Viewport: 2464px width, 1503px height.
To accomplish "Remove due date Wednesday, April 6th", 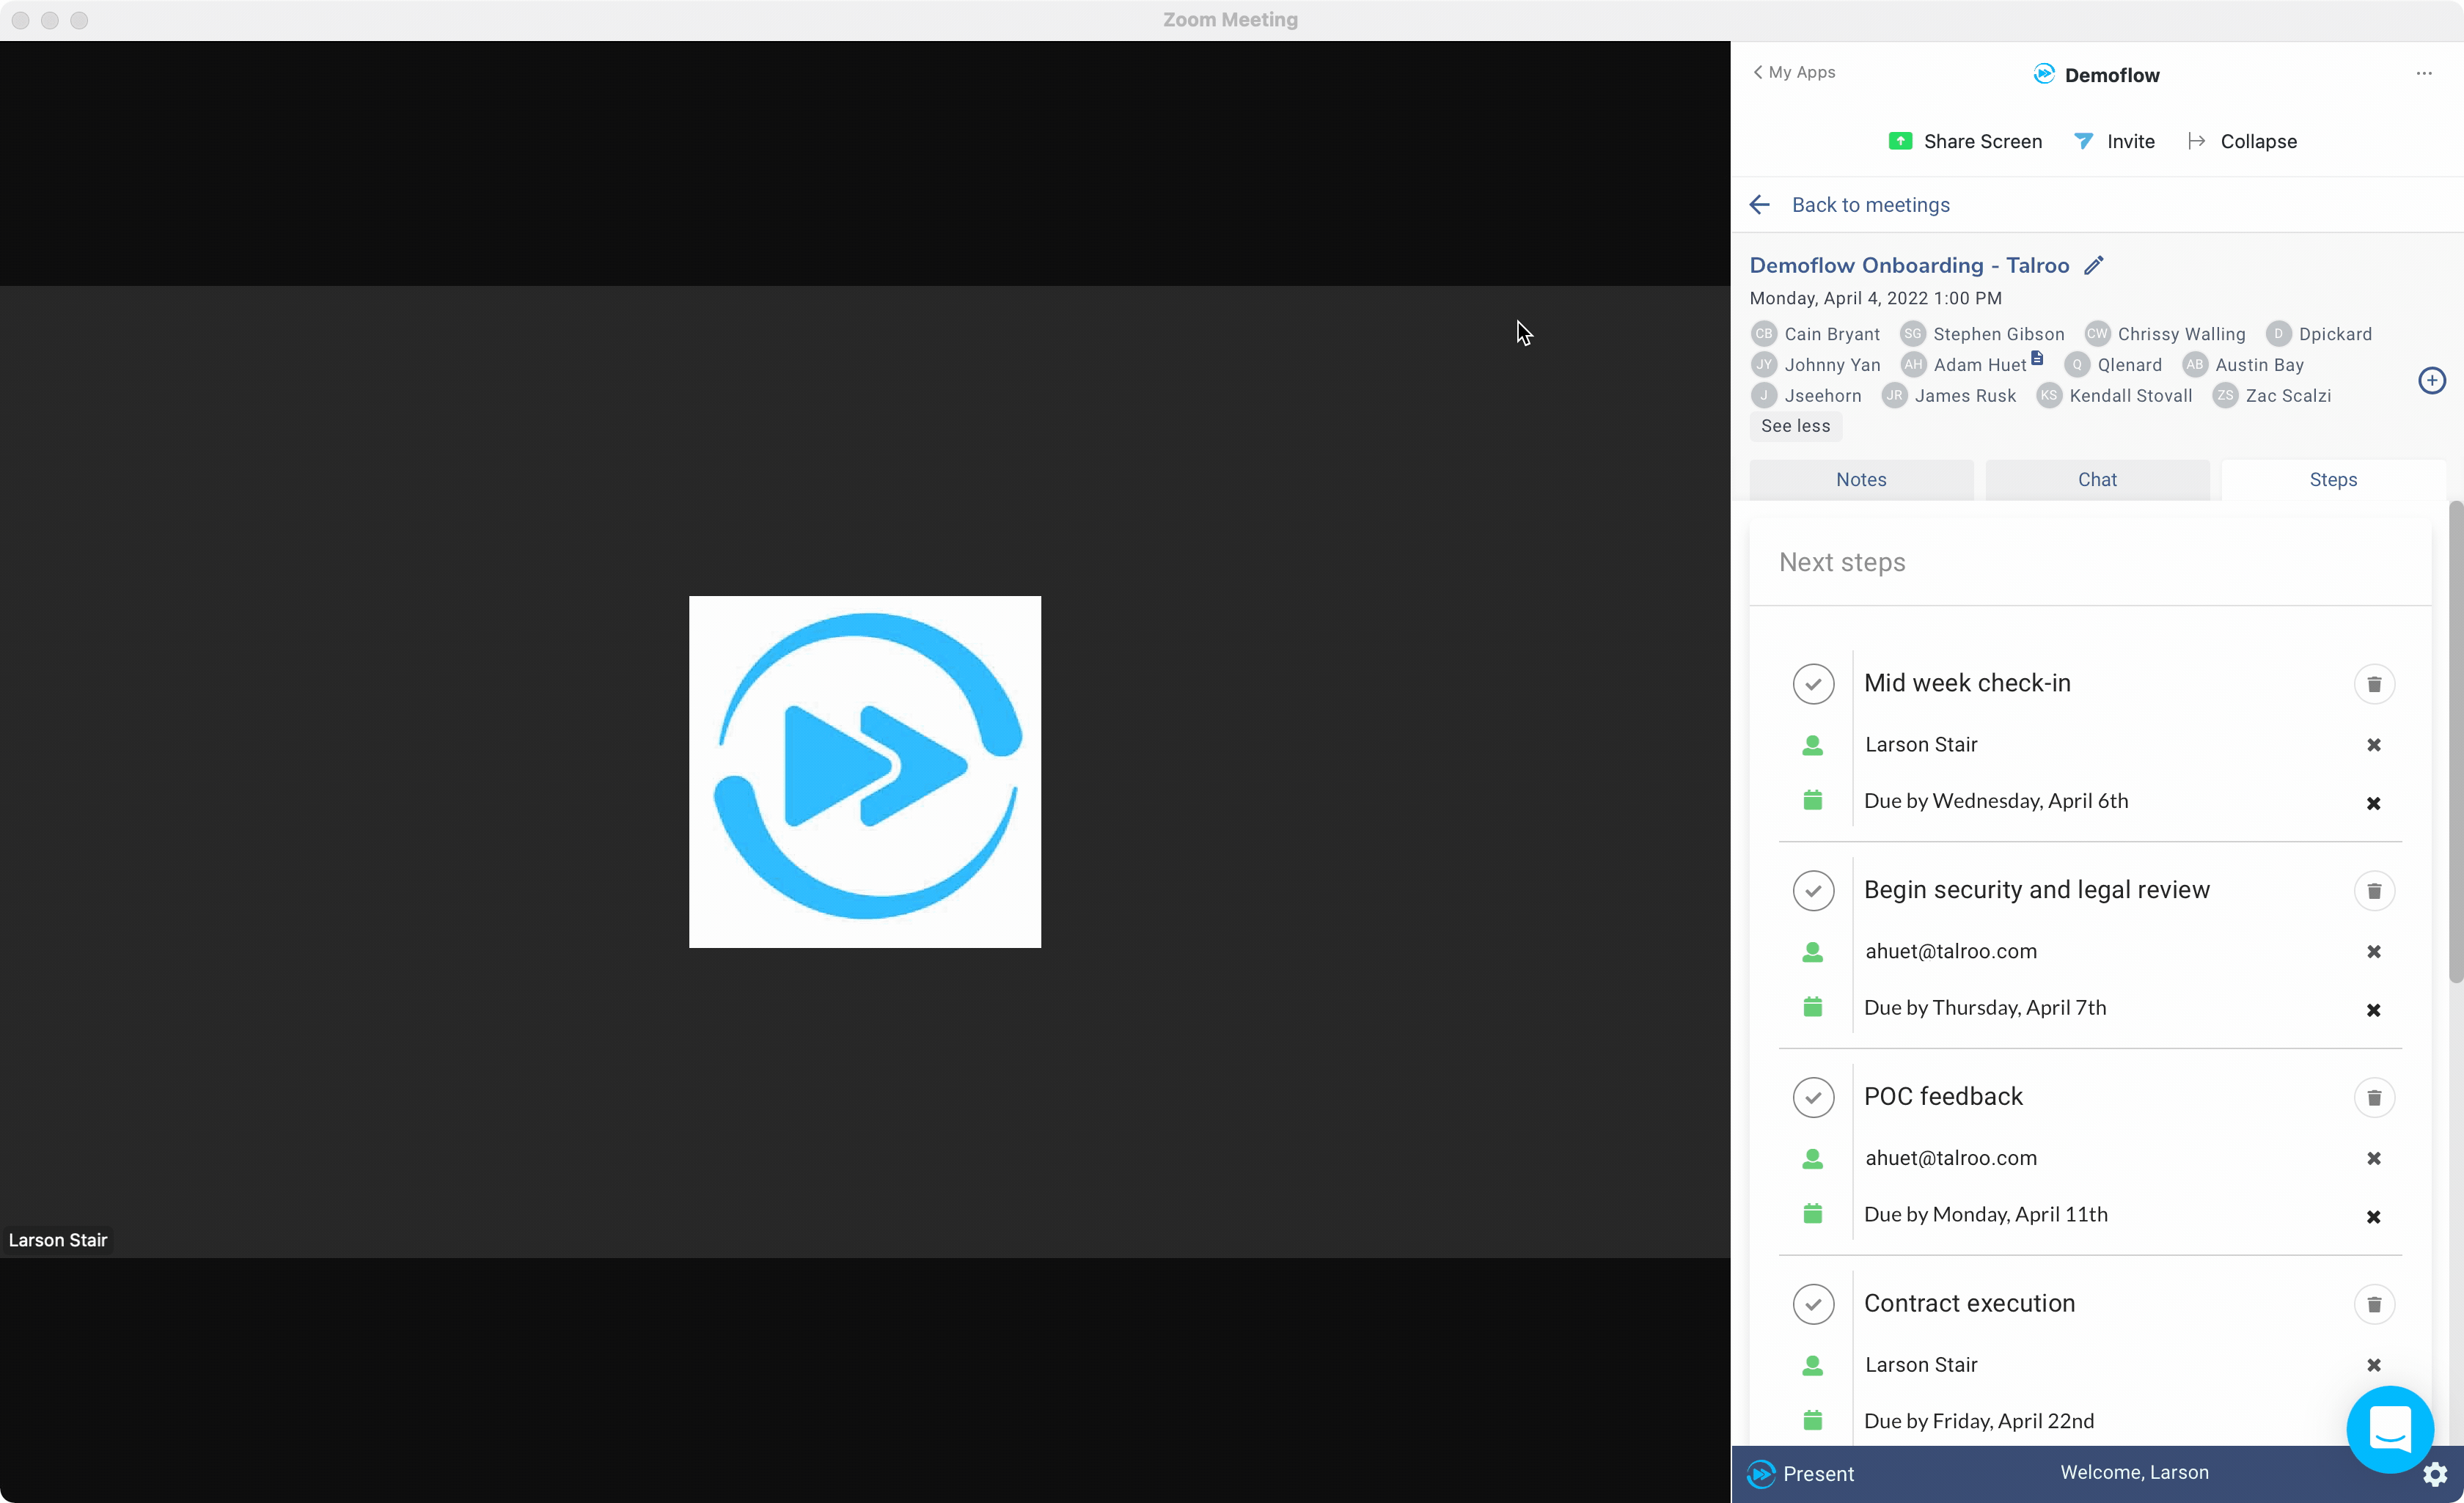I will [x=2373, y=803].
